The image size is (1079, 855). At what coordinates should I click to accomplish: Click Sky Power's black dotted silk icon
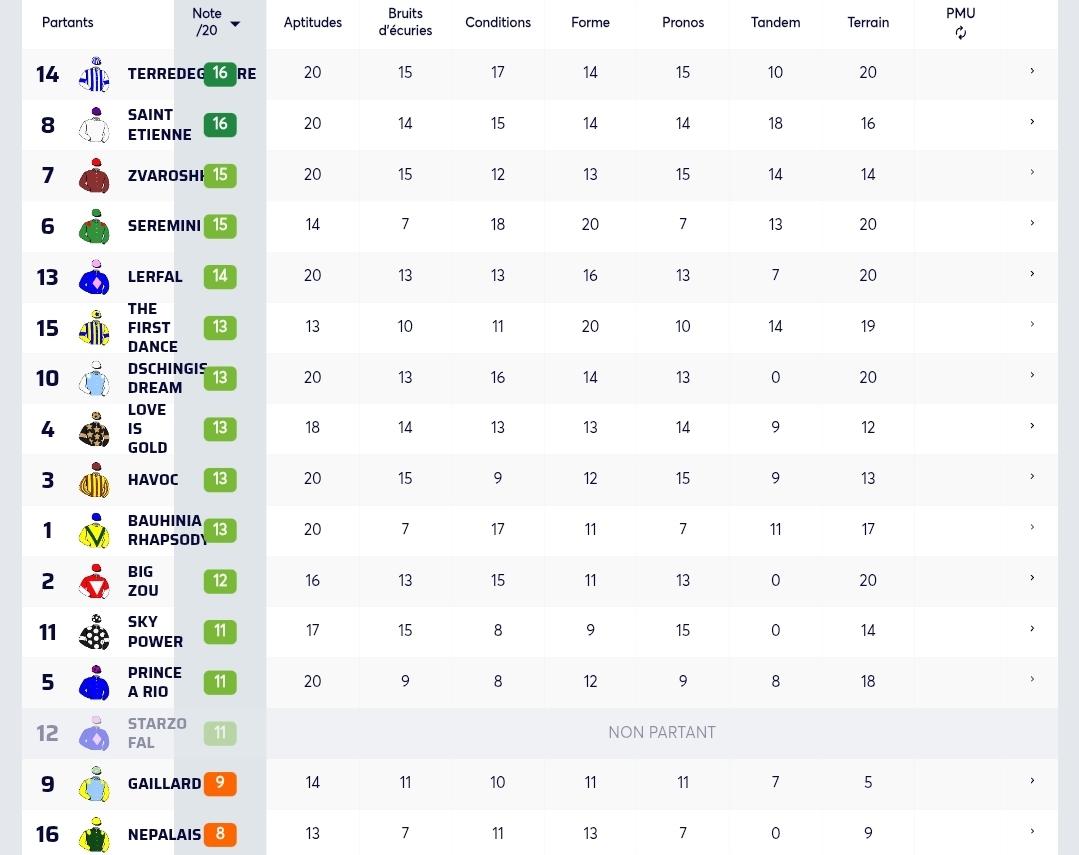pyautogui.click(x=94, y=632)
